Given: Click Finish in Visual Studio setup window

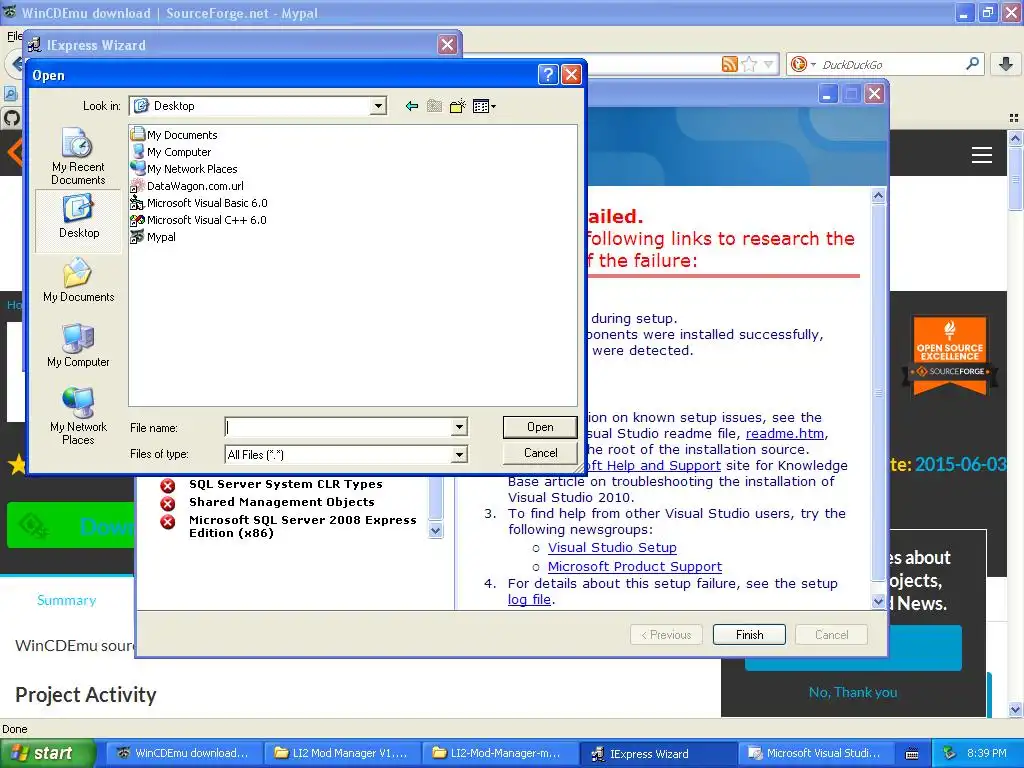Looking at the screenshot, I should tap(749, 634).
